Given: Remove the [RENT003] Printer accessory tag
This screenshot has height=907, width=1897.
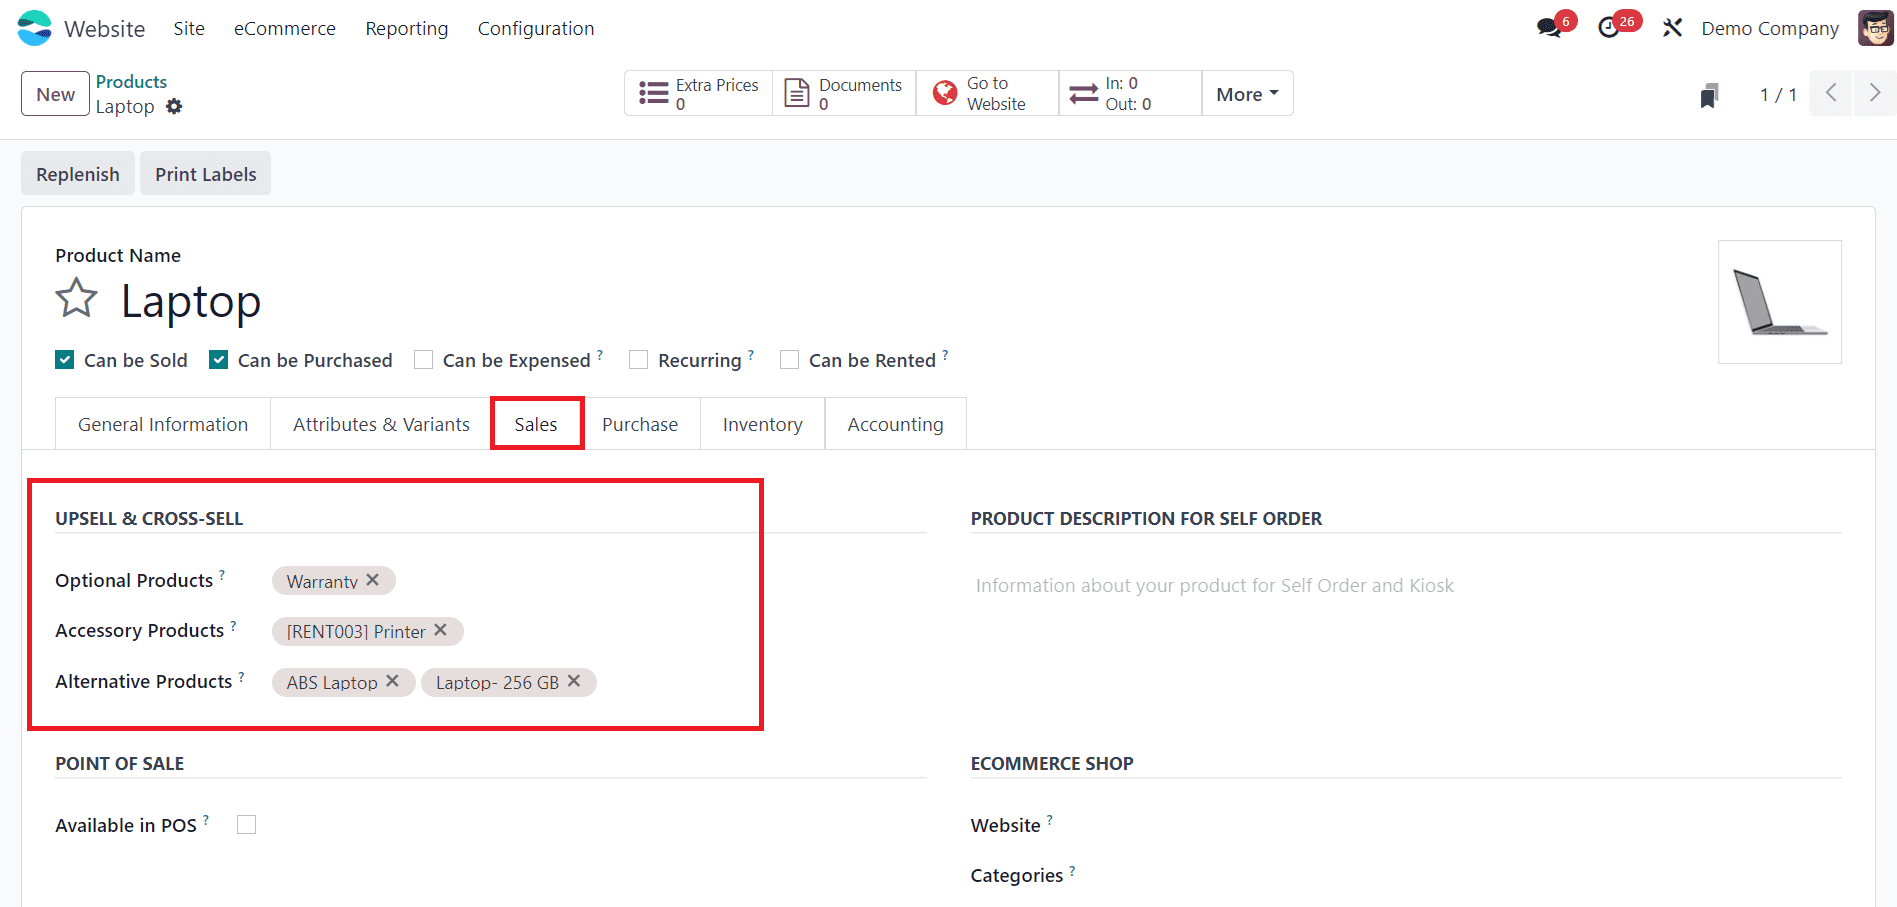Looking at the screenshot, I should point(441,630).
